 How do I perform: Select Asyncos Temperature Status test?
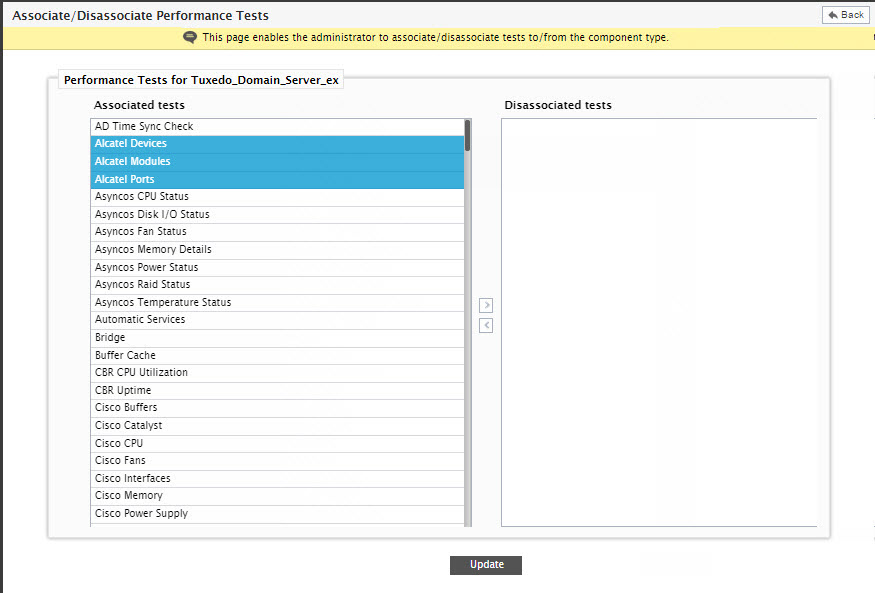coord(277,303)
